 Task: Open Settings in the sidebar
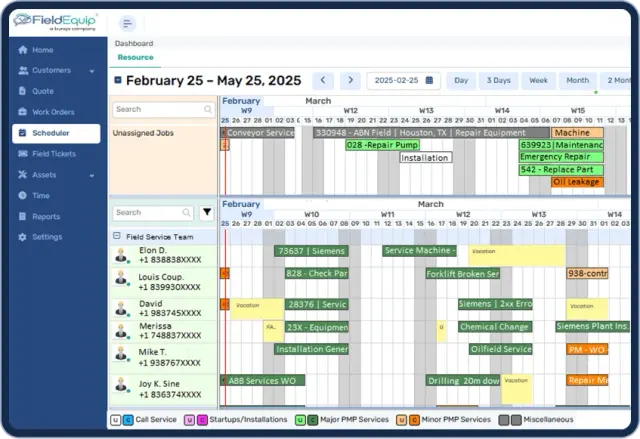tap(56, 237)
